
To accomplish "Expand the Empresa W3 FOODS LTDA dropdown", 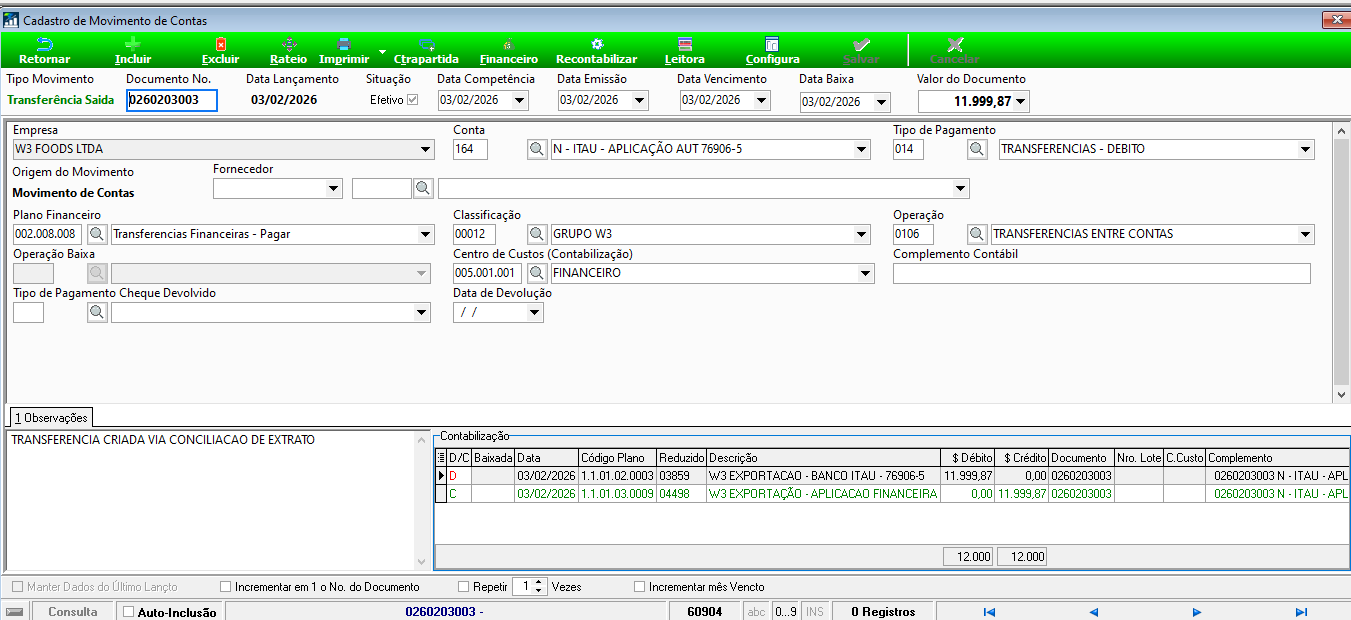I will pos(426,150).
